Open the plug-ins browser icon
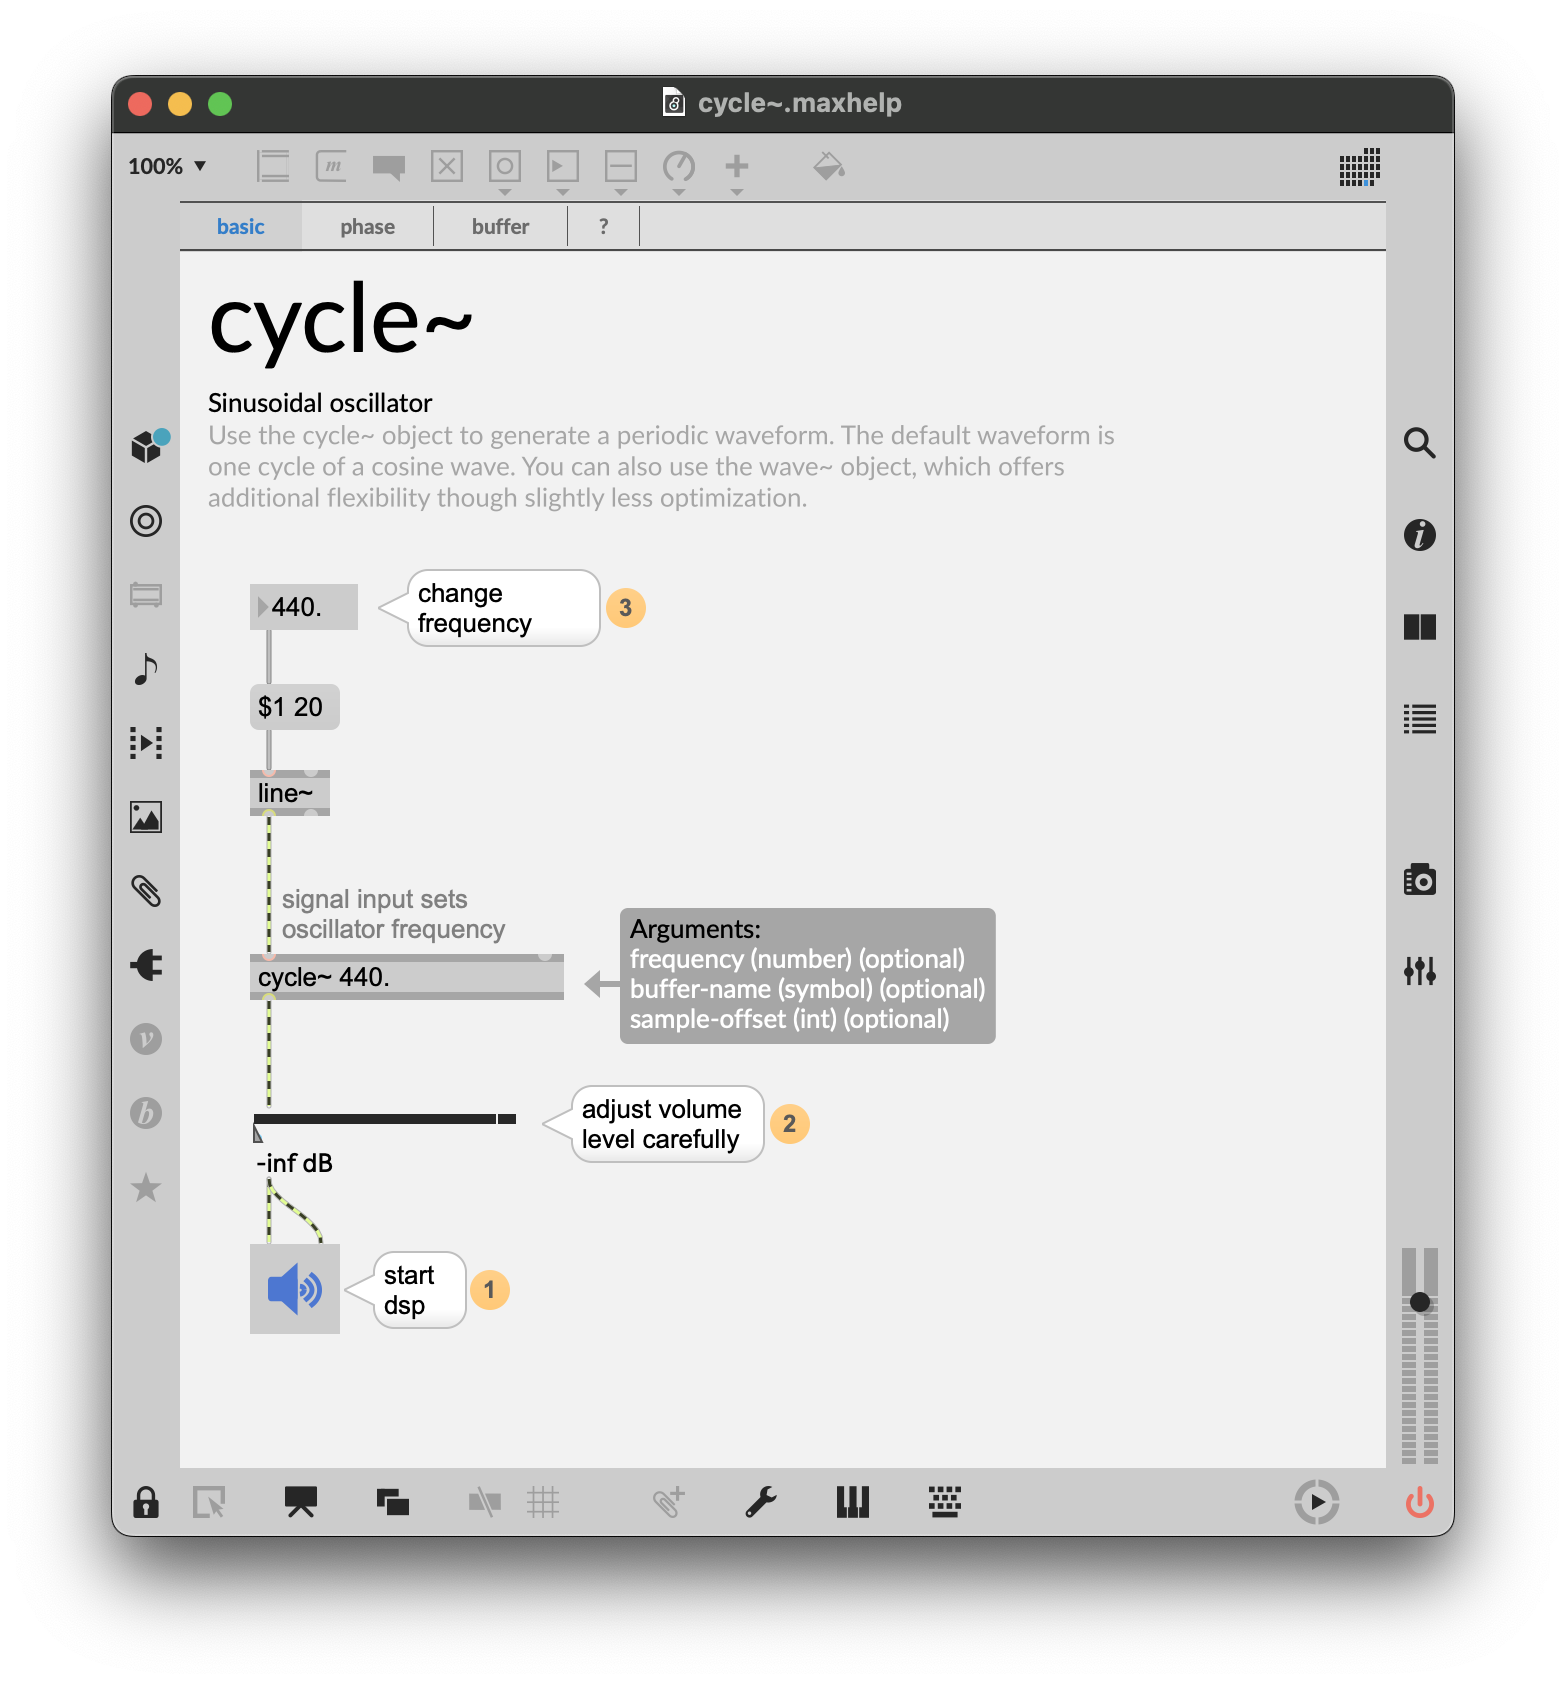The image size is (1566, 1684). (146, 965)
